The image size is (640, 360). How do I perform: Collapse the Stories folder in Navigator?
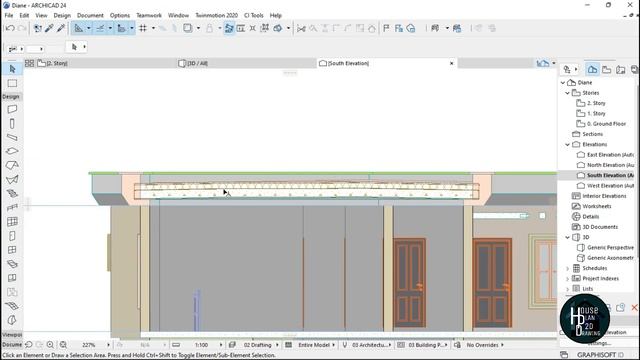click(x=567, y=93)
